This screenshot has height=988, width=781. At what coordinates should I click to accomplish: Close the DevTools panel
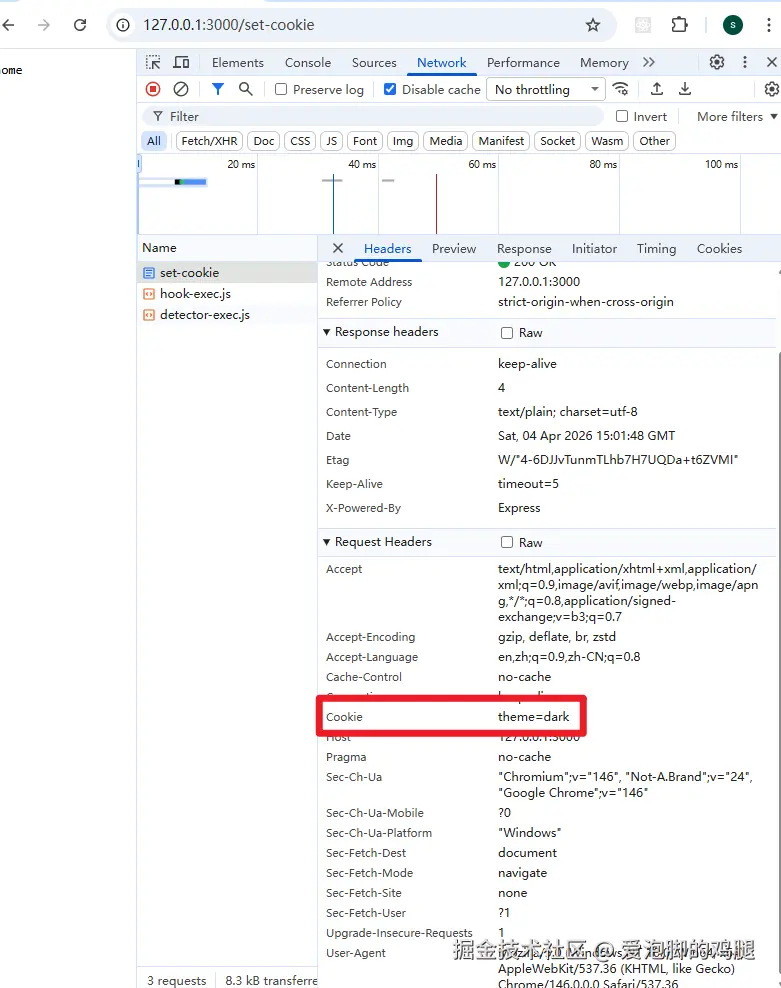coord(772,62)
